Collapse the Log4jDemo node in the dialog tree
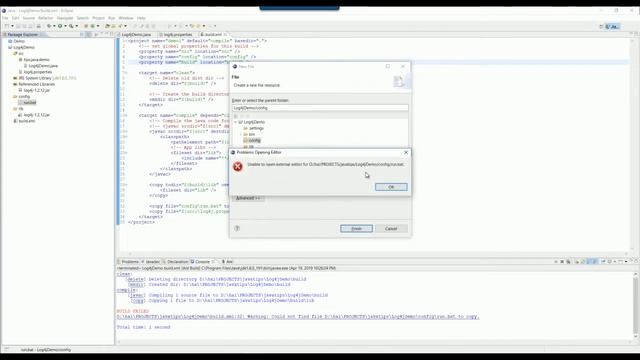Screen dimensions: 640x360 [x=236, y=122]
